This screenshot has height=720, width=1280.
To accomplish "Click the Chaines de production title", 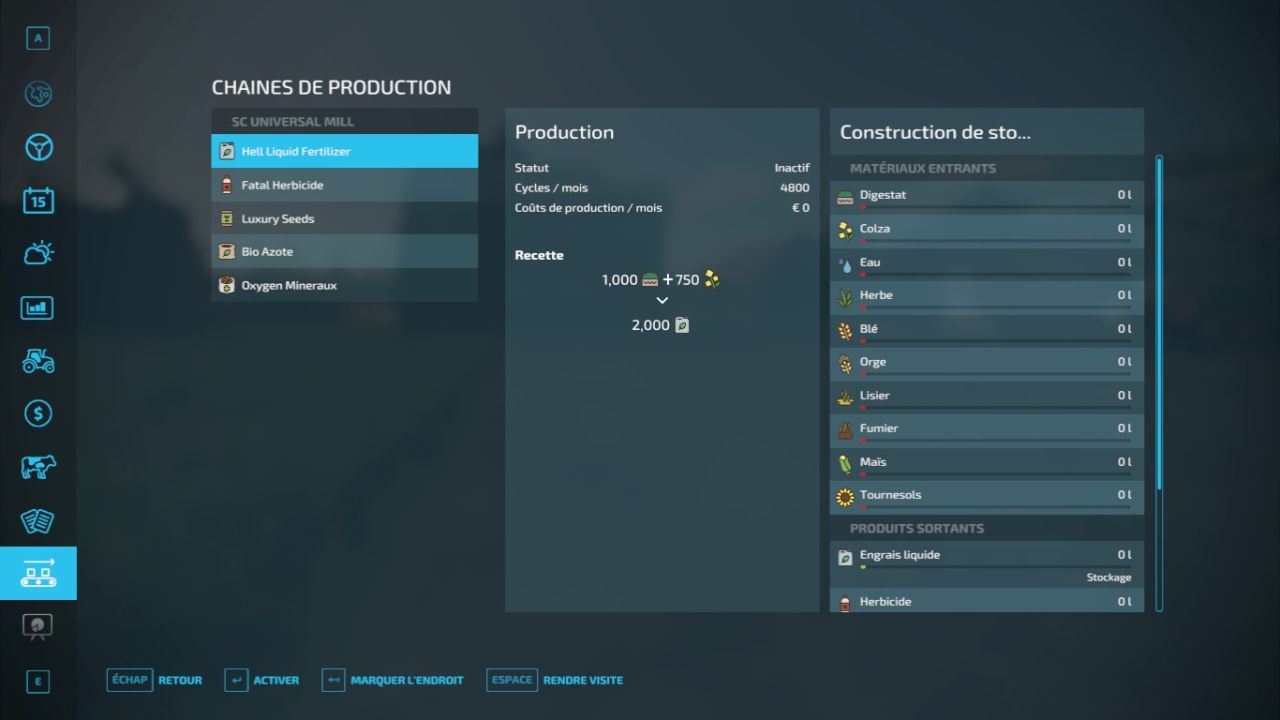I will click(331, 88).
